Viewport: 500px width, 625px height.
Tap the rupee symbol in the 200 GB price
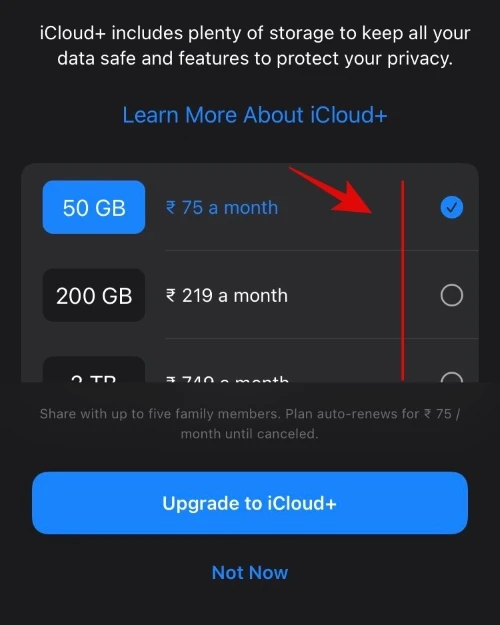pyautogui.click(x=170, y=295)
